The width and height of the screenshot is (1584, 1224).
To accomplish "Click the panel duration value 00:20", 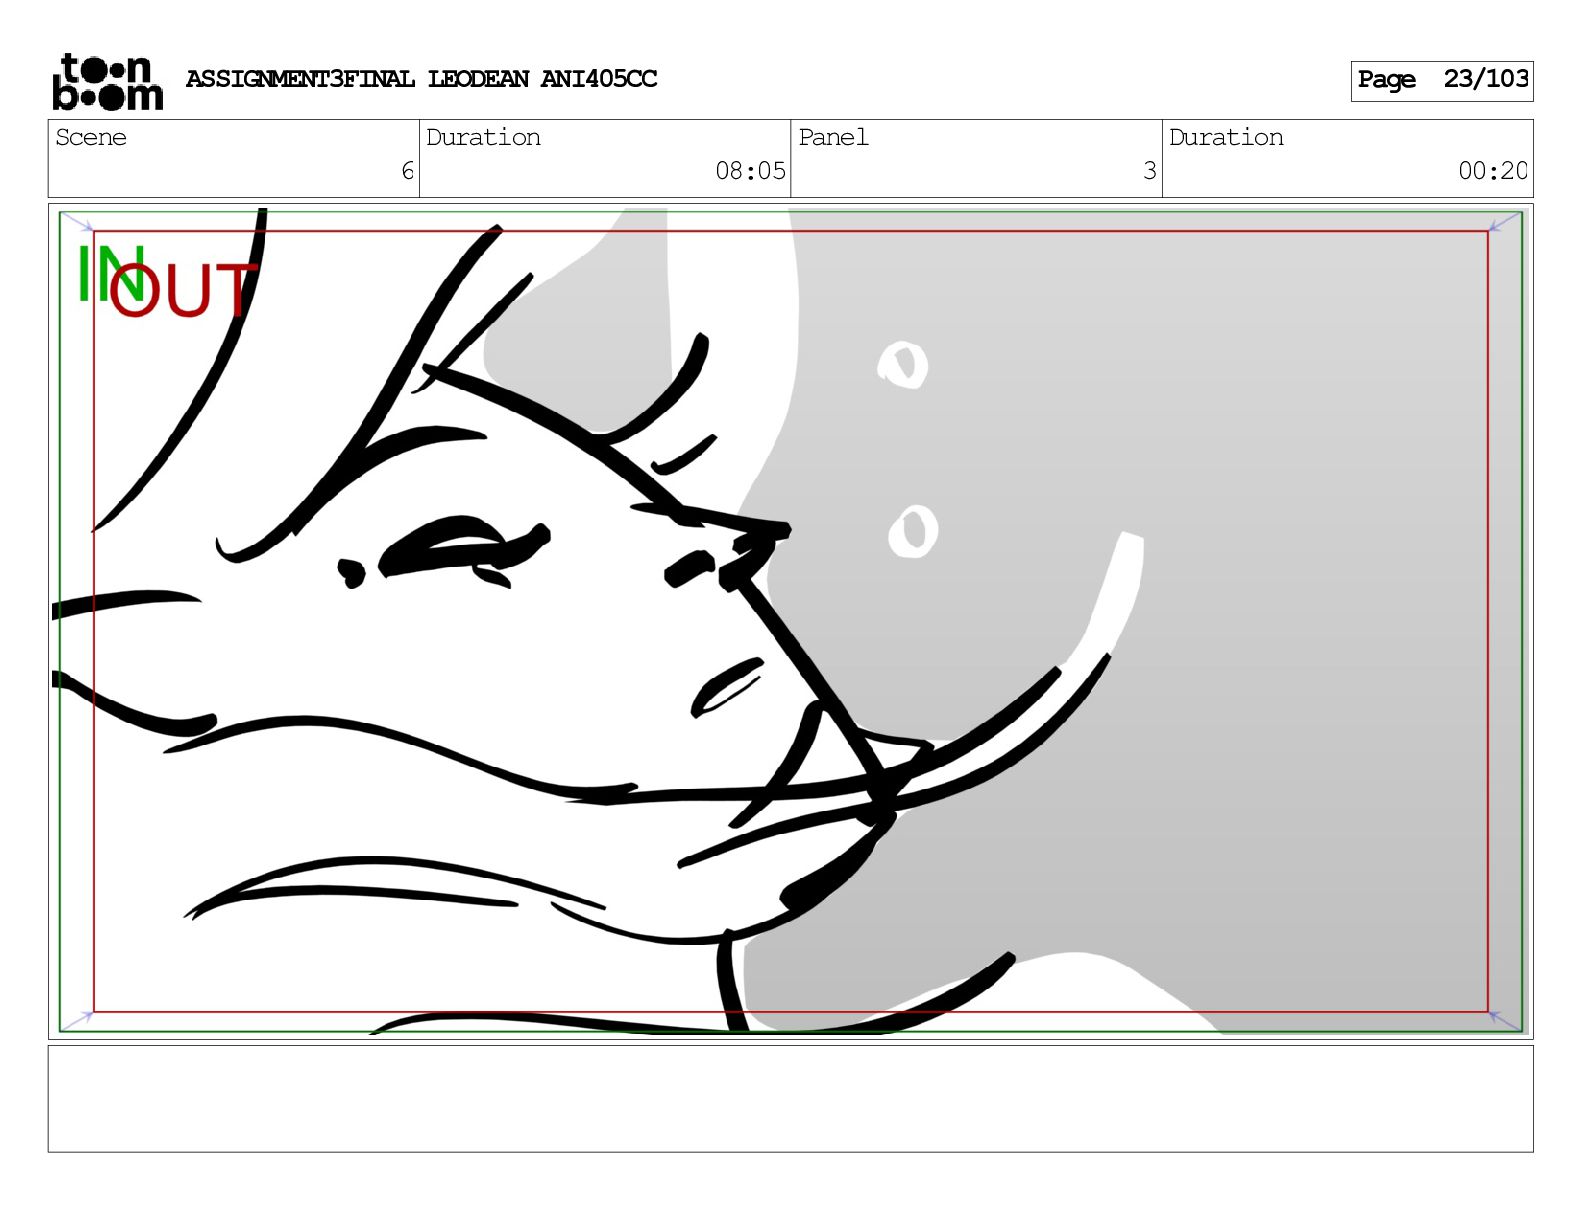I will (1492, 171).
